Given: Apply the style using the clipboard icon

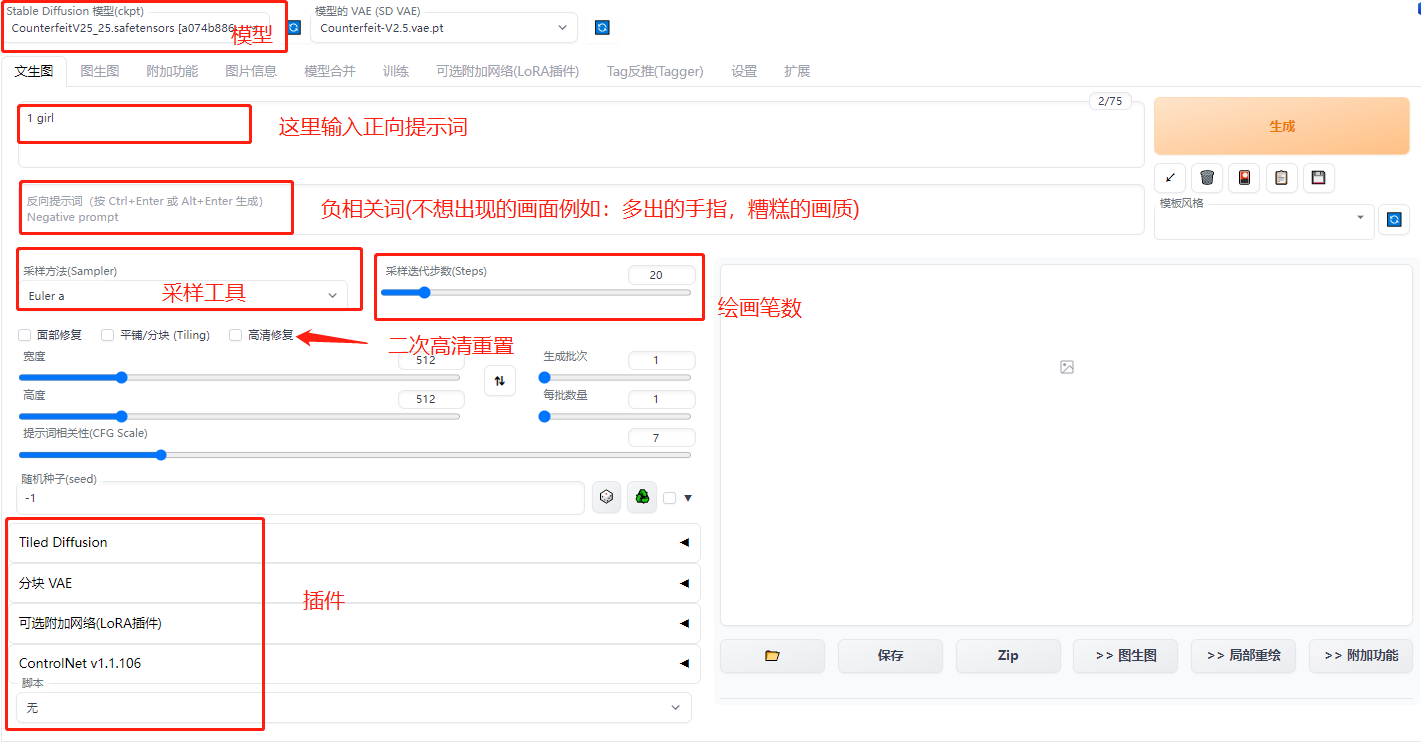Looking at the screenshot, I should [x=1281, y=178].
